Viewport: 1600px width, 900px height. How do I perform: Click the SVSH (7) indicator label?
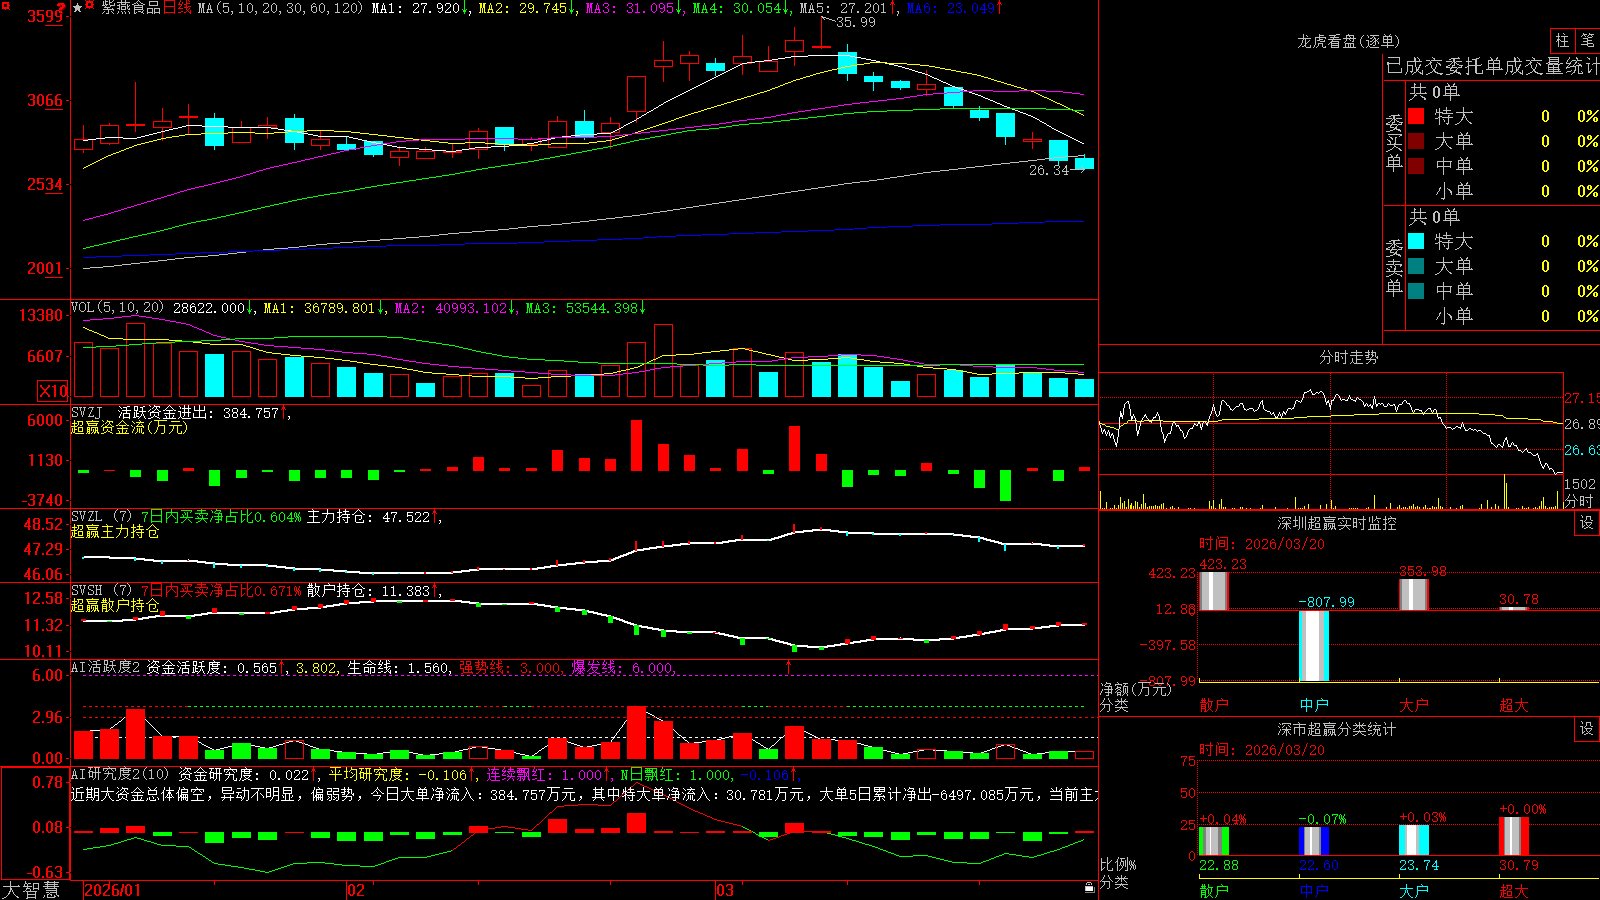101,591
